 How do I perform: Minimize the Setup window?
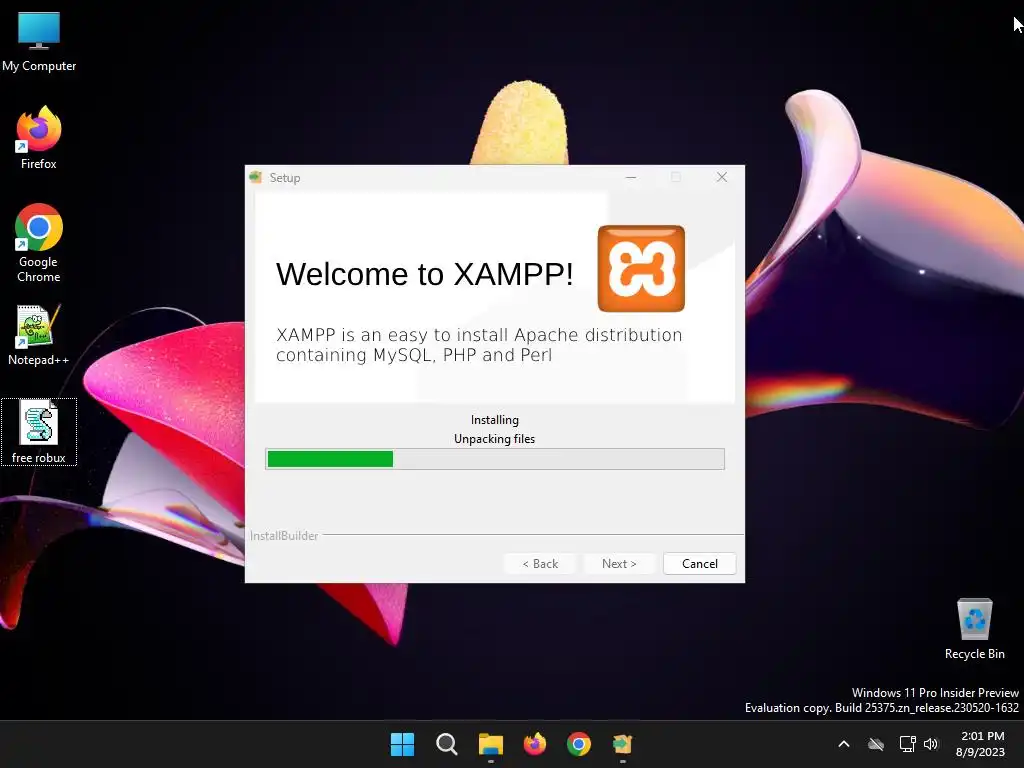[x=631, y=177]
